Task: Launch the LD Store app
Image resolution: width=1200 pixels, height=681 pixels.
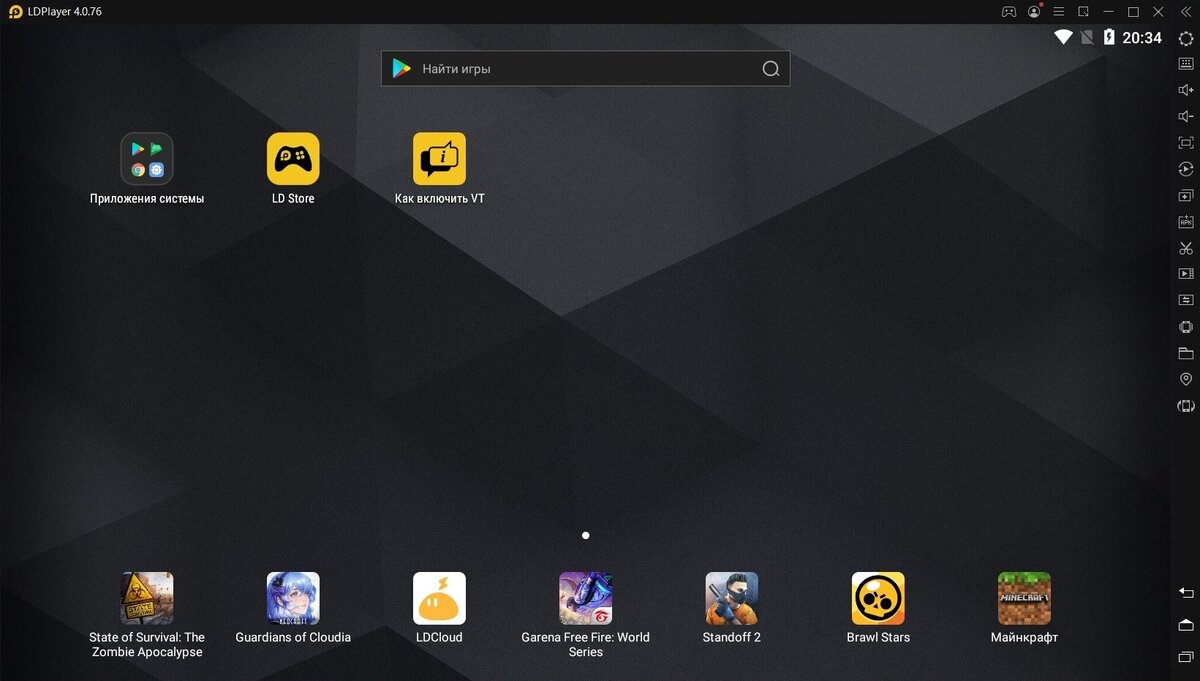Action: (293, 159)
